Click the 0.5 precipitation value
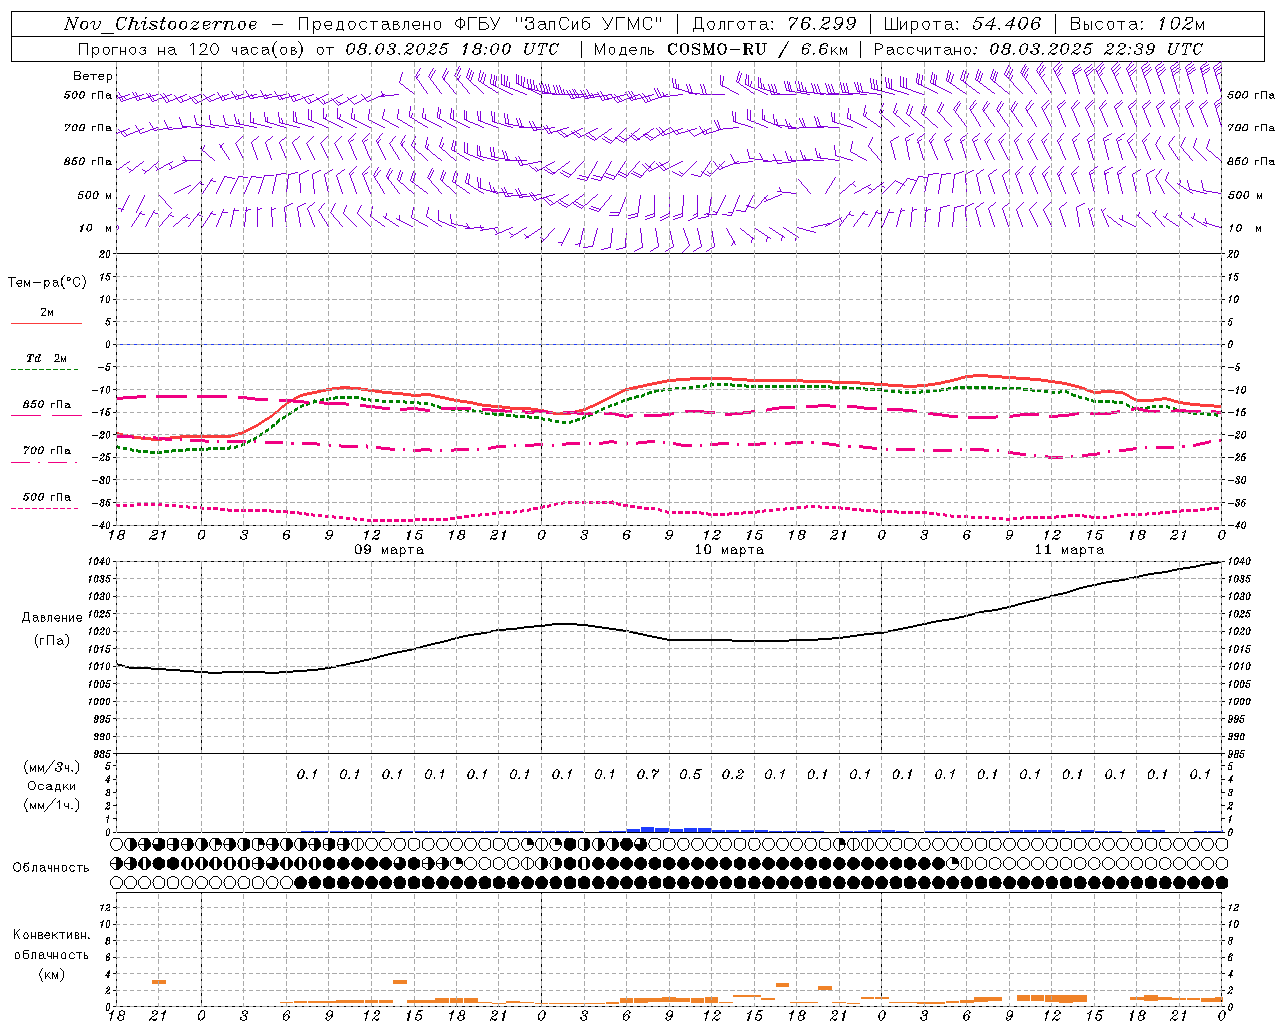This screenshot has width=1280, height=1024. [x=690, y=774]
